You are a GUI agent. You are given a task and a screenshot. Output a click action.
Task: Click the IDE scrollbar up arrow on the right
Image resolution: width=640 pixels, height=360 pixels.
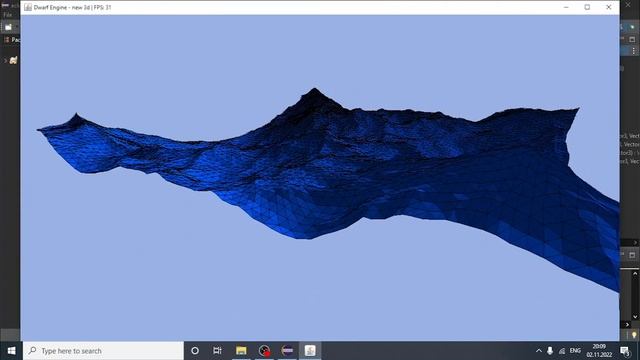click(635, 274)
